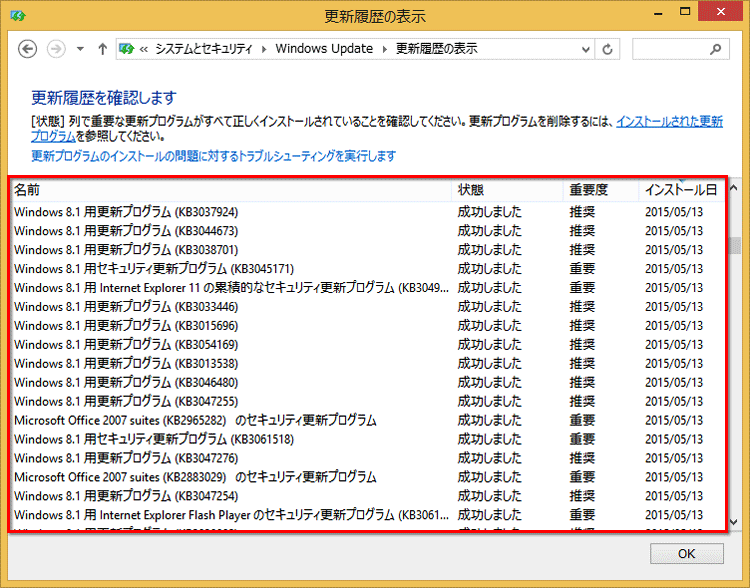Expand the システムとセキュリティ breadcrumb chevron

pyautogui.click(x=264, y=49)
